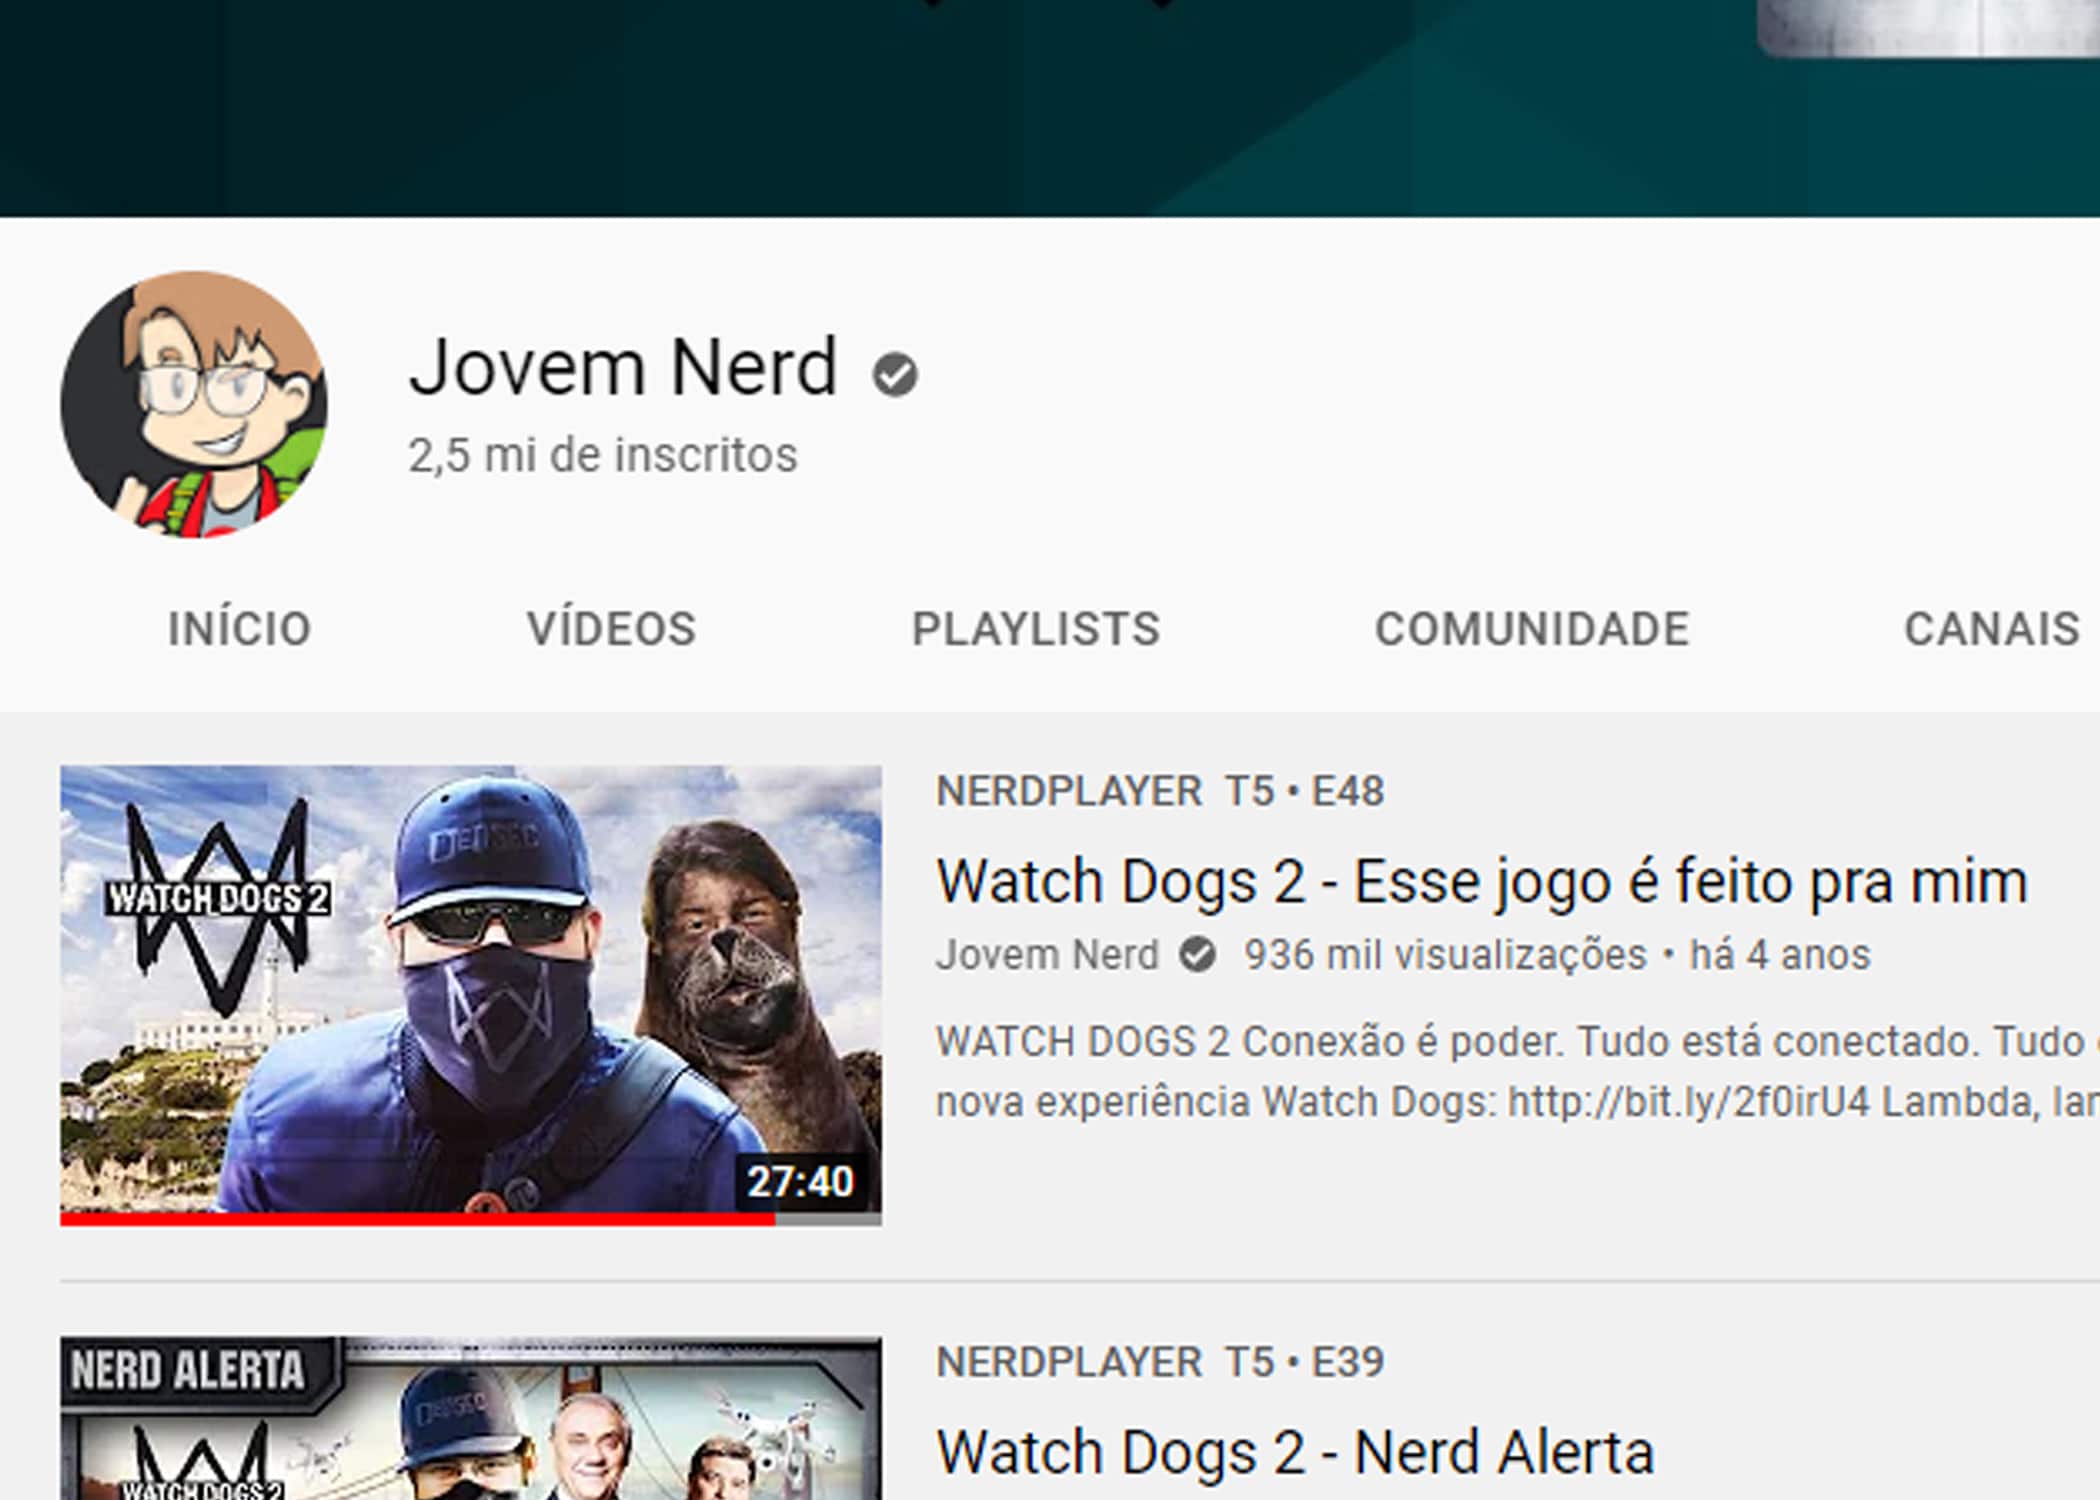The image size is (2100, 1500).
Task: Click verified badge next to channel title
Action: click(895, 375)
